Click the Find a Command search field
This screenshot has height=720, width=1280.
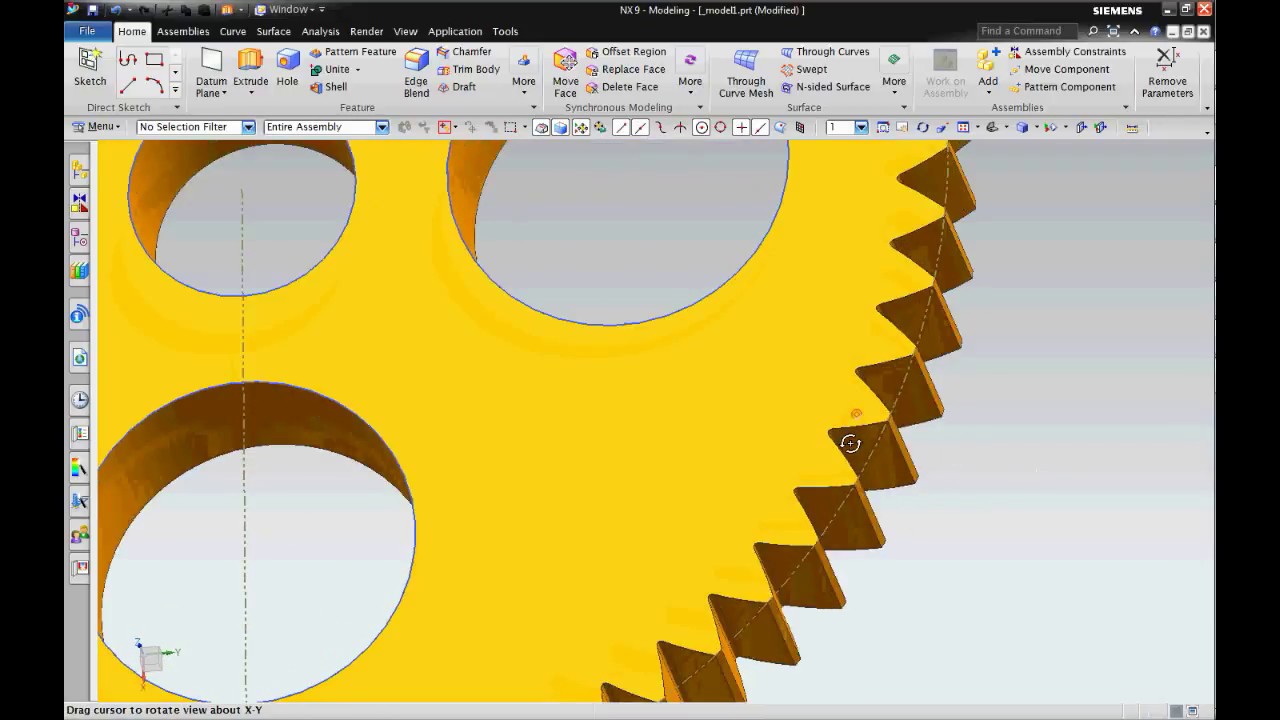(1029, 31)
